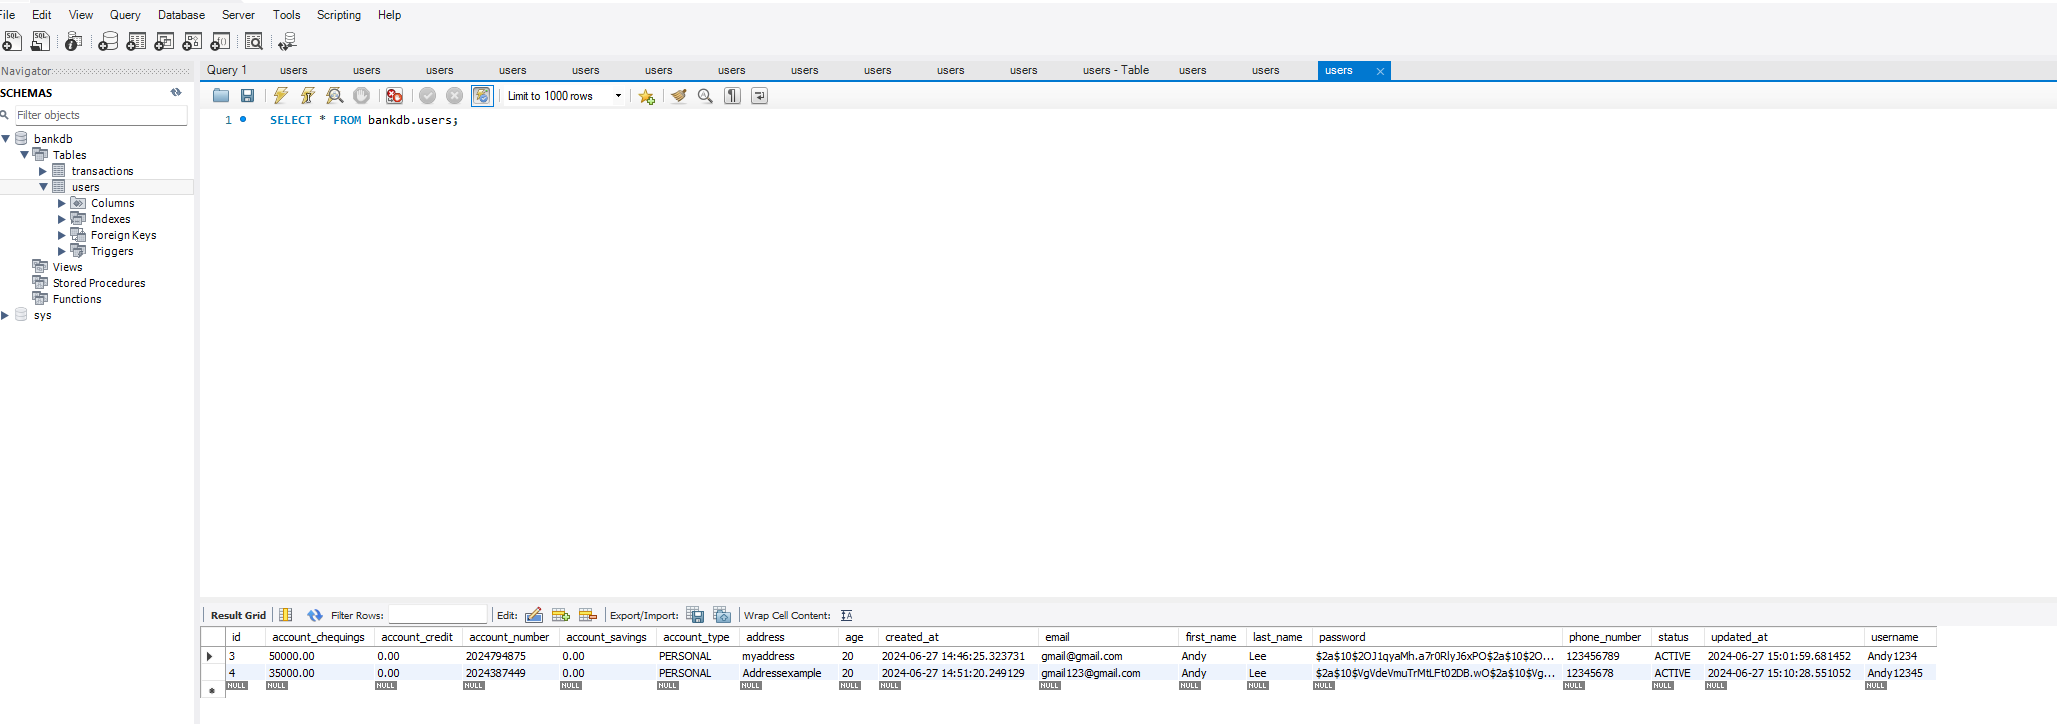Toggle the autocommit mode button
2057x724 pixels.
click(x=482, y=96)
